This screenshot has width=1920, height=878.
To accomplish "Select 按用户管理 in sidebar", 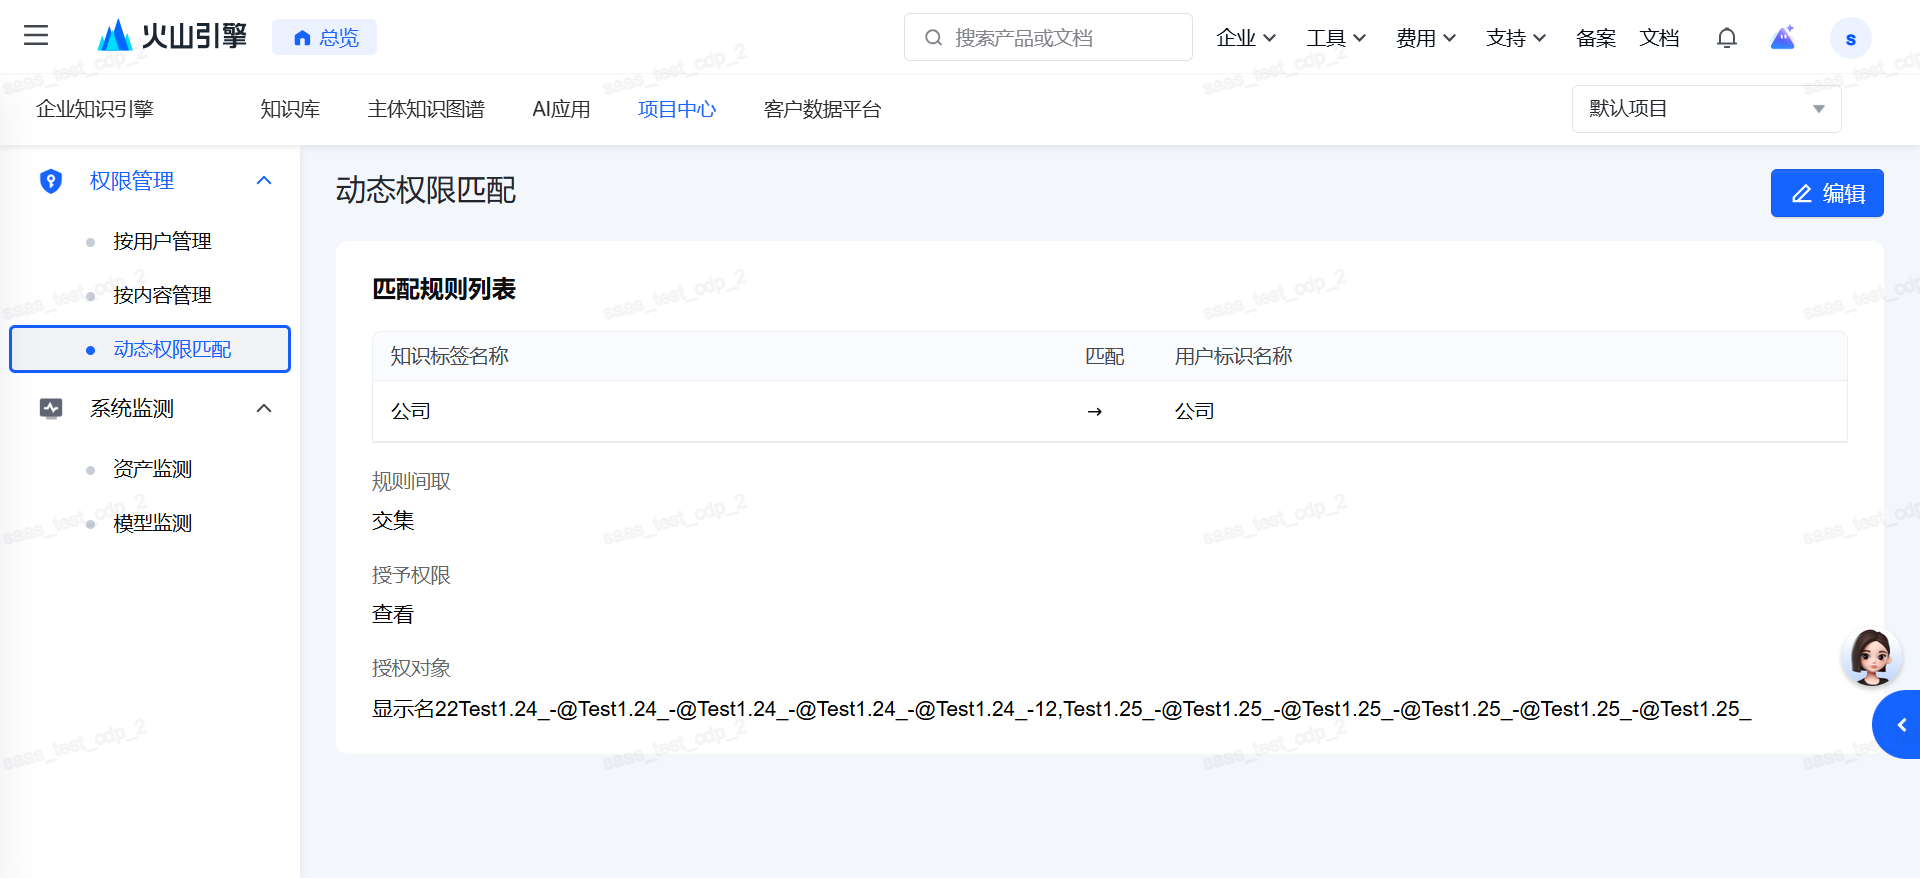I will pos(162,241).
